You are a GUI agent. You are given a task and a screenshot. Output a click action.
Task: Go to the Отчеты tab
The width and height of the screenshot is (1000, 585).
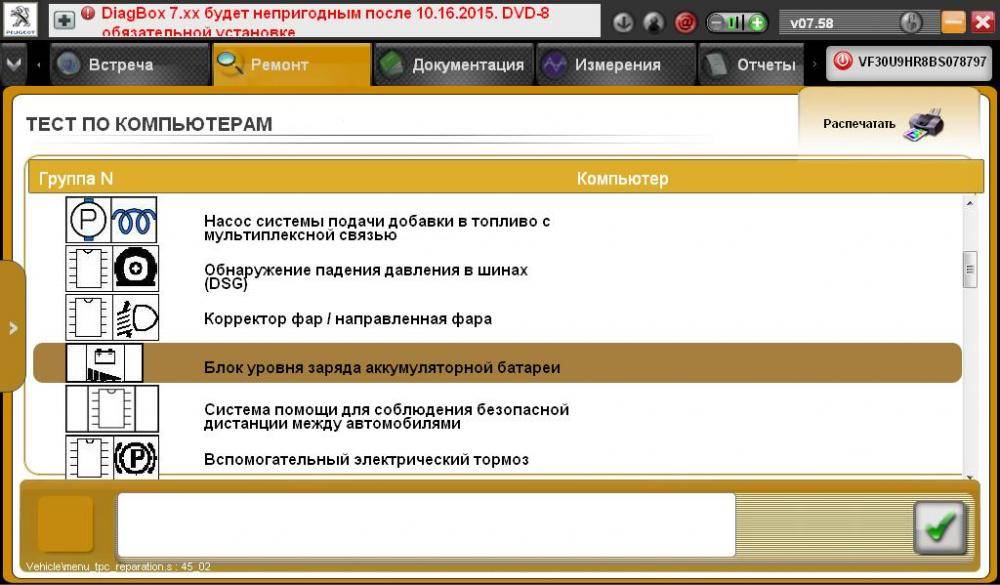[x=752, y=65]
